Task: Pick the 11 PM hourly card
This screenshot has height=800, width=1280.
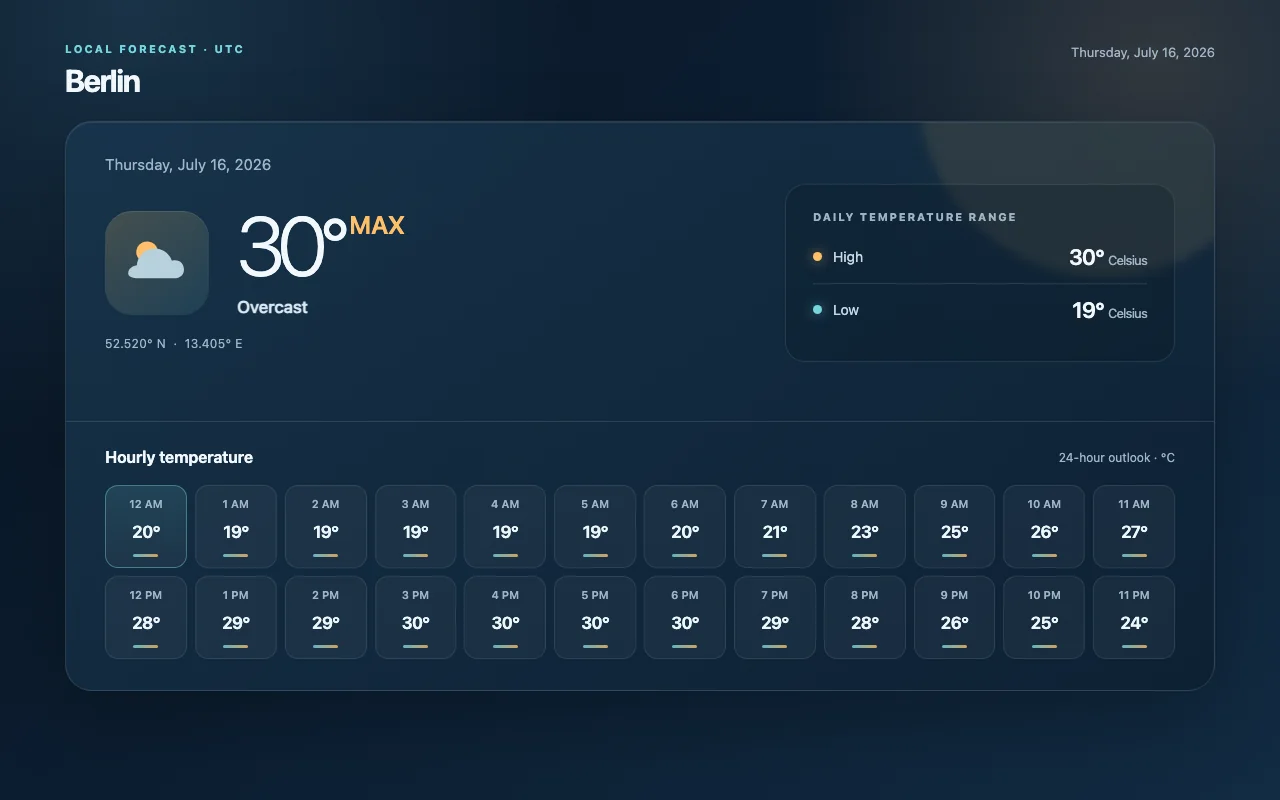Action: (x=1134, y=617)
